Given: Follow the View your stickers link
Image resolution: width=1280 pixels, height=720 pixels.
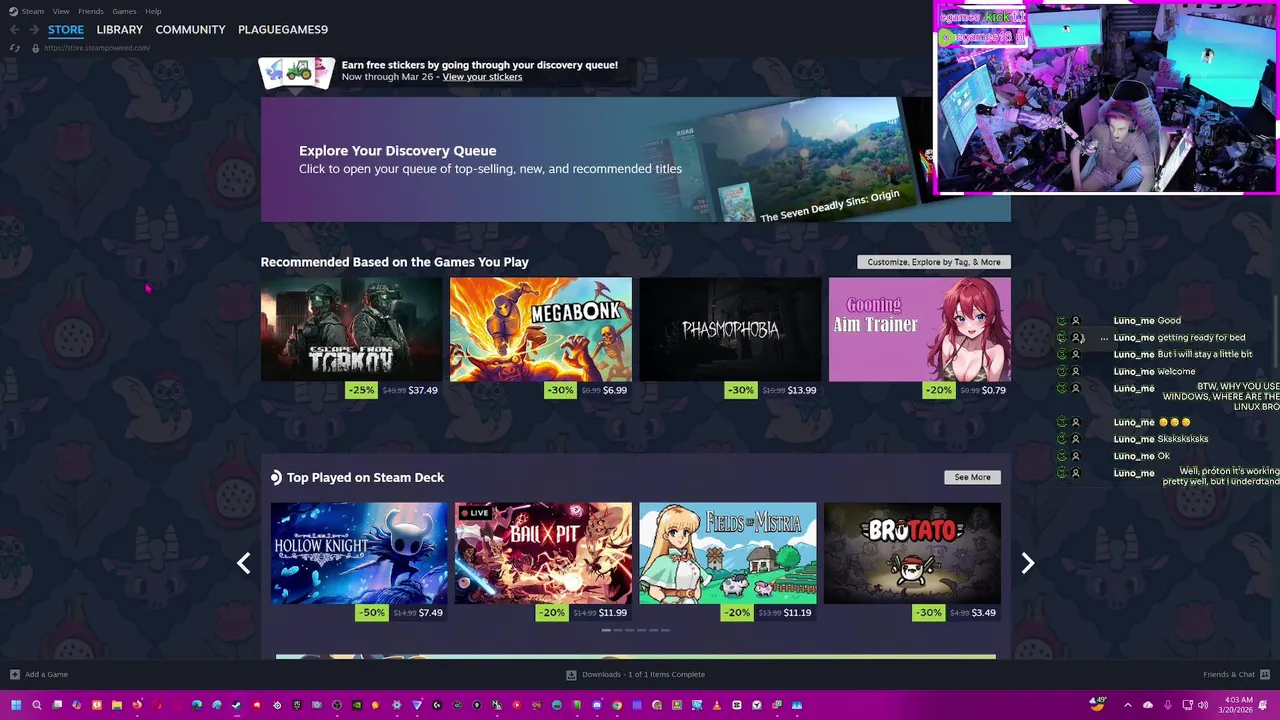Looking at the screenshot, I should pos(482,77).
